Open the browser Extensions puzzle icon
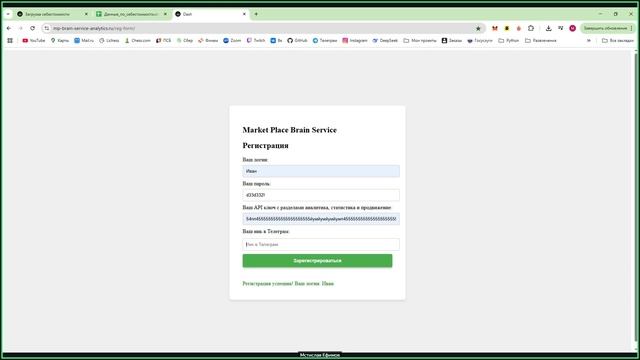This screenshot has width=640, height=360. coord(531,28)
